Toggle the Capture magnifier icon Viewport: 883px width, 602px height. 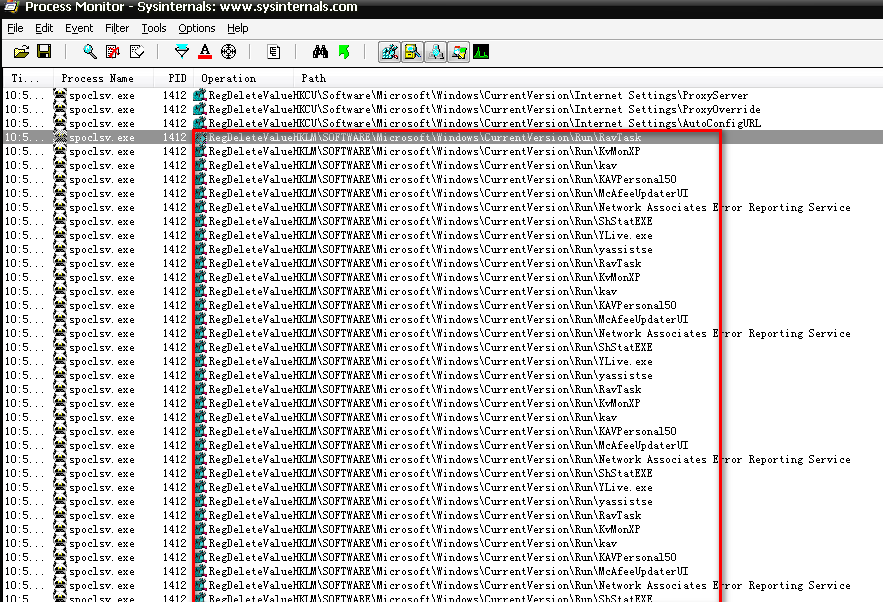(x=90, y=51)
